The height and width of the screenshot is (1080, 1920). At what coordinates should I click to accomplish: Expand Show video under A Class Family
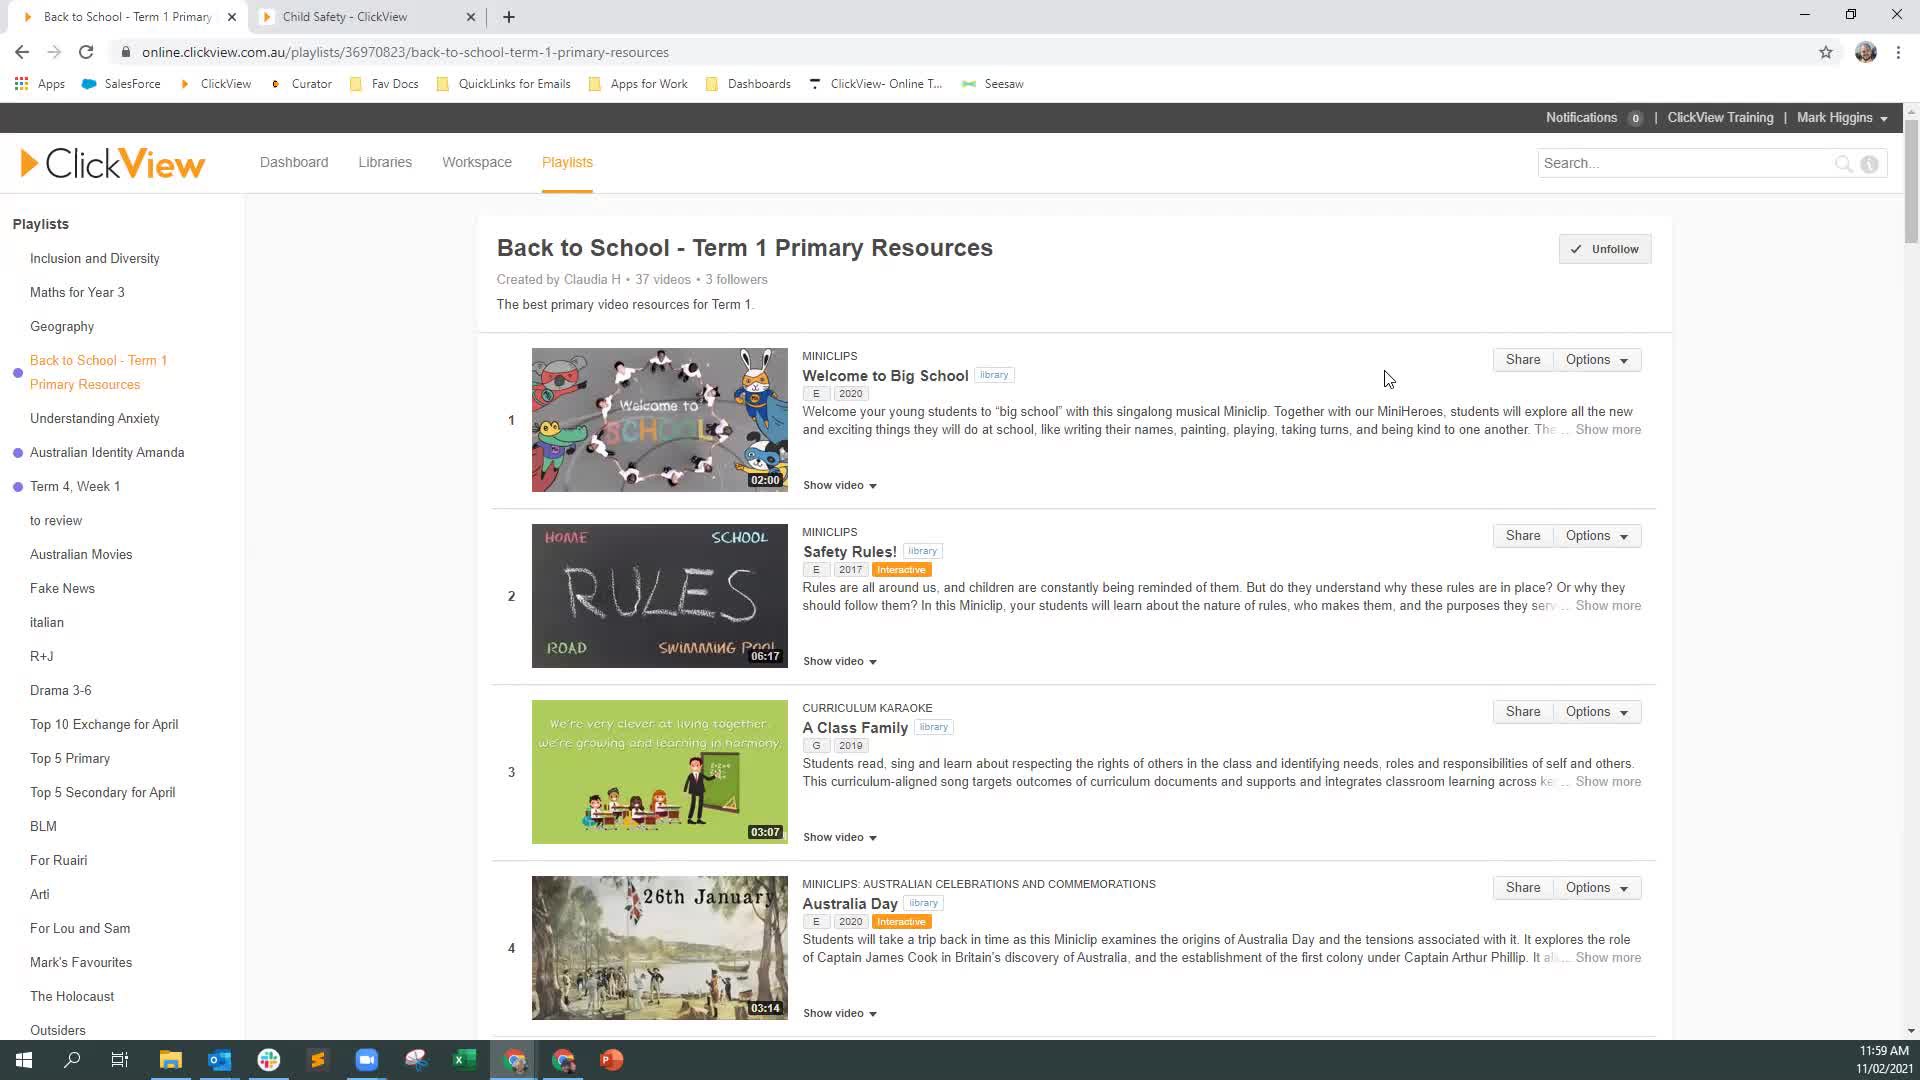(x=839, y=837)
